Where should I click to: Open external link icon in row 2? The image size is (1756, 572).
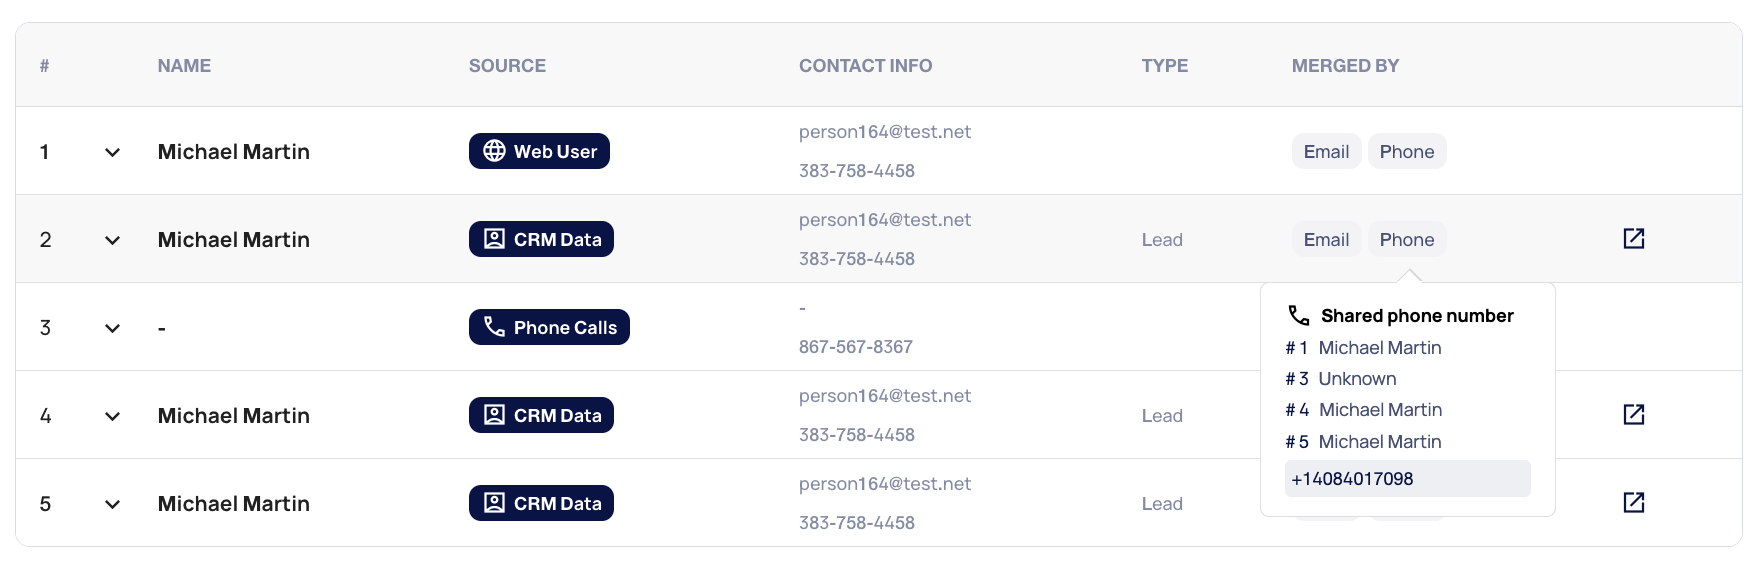(x=1633, y=239)
